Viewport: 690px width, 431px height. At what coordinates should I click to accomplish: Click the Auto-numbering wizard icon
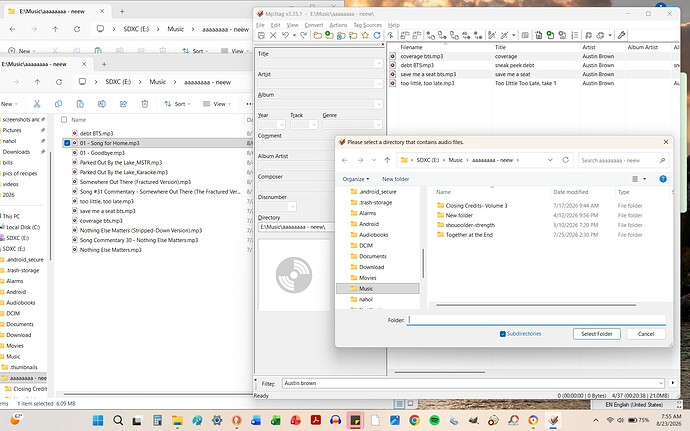tap(575, 35)
